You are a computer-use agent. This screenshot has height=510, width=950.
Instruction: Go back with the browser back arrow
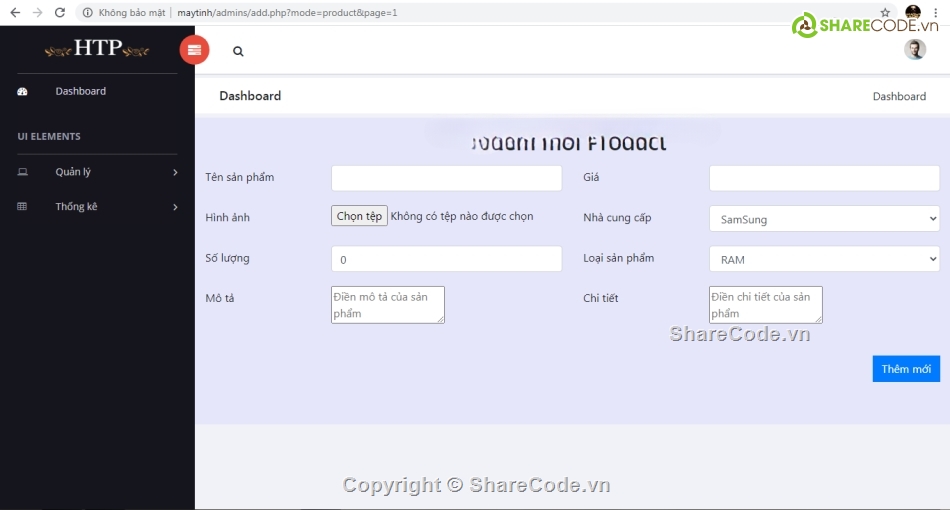click(15, 12)
